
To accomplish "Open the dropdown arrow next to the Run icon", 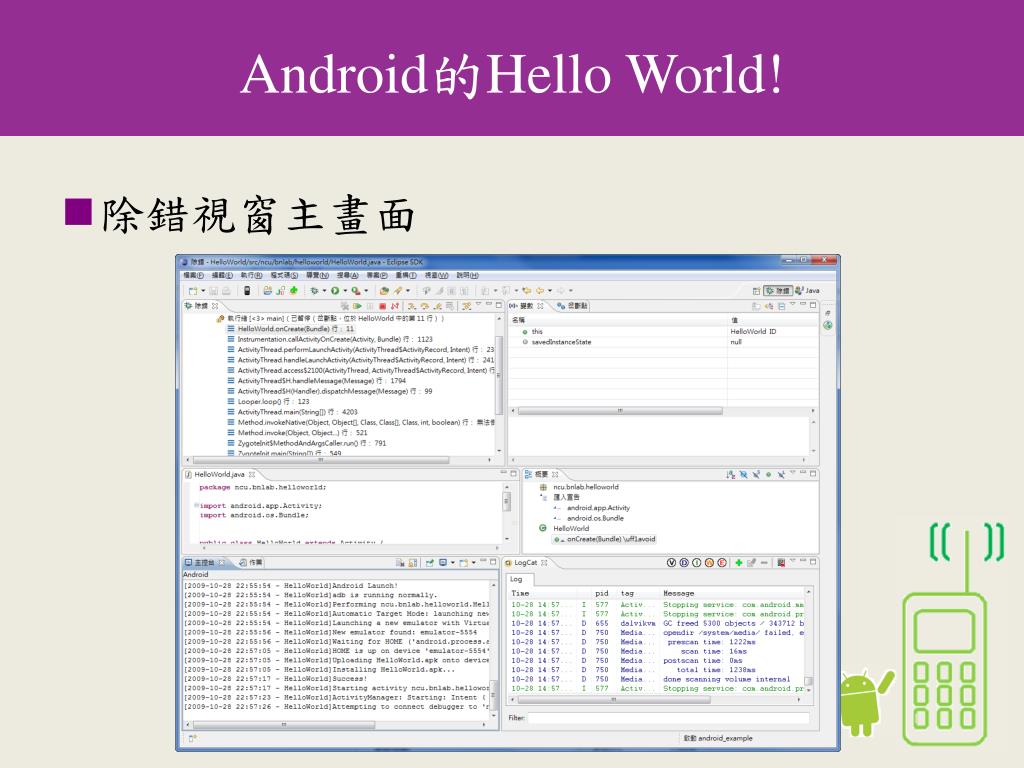I will coord(345,291).
